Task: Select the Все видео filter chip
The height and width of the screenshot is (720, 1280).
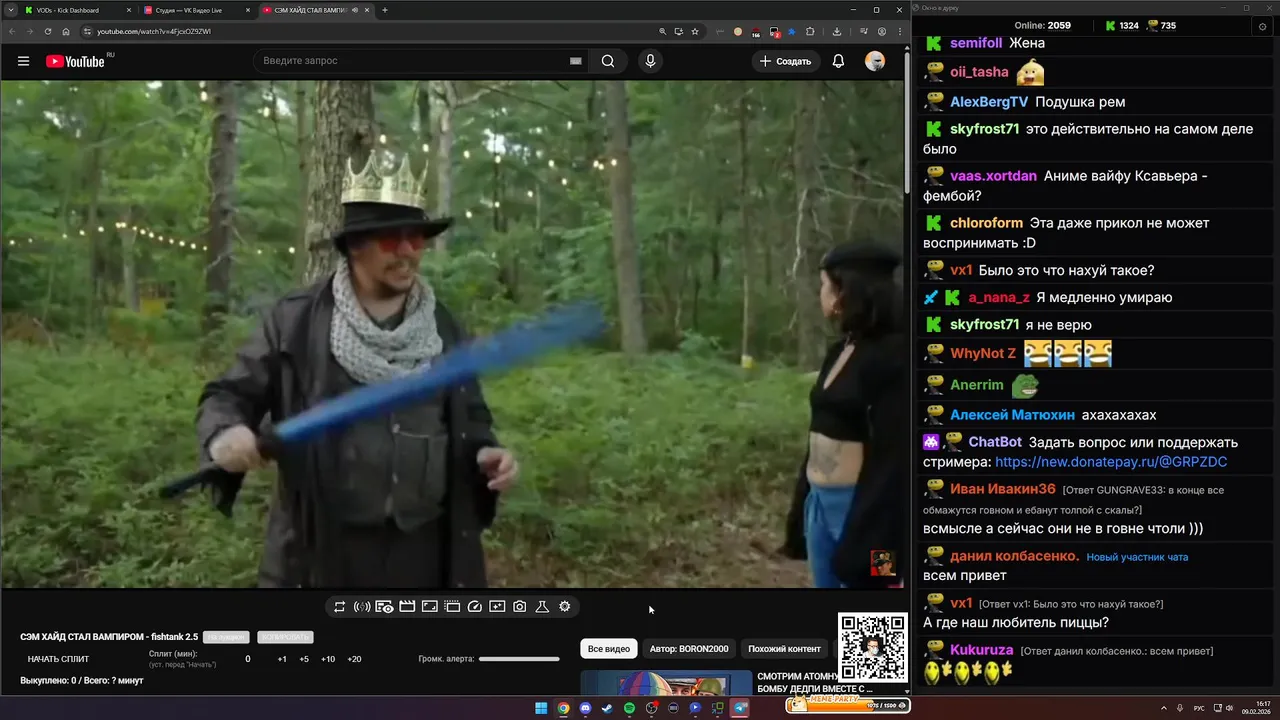Action: [x=608, y=649]
